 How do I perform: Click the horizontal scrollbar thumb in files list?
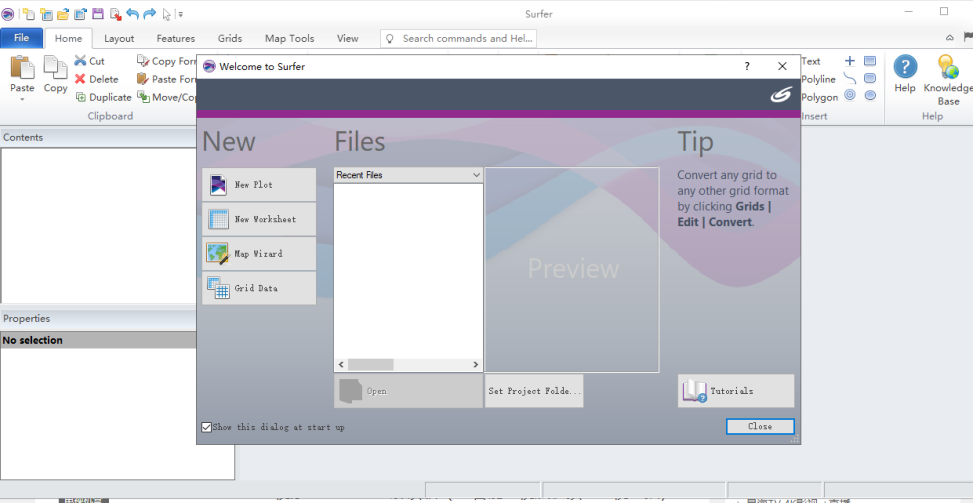(x=370, y=365)
